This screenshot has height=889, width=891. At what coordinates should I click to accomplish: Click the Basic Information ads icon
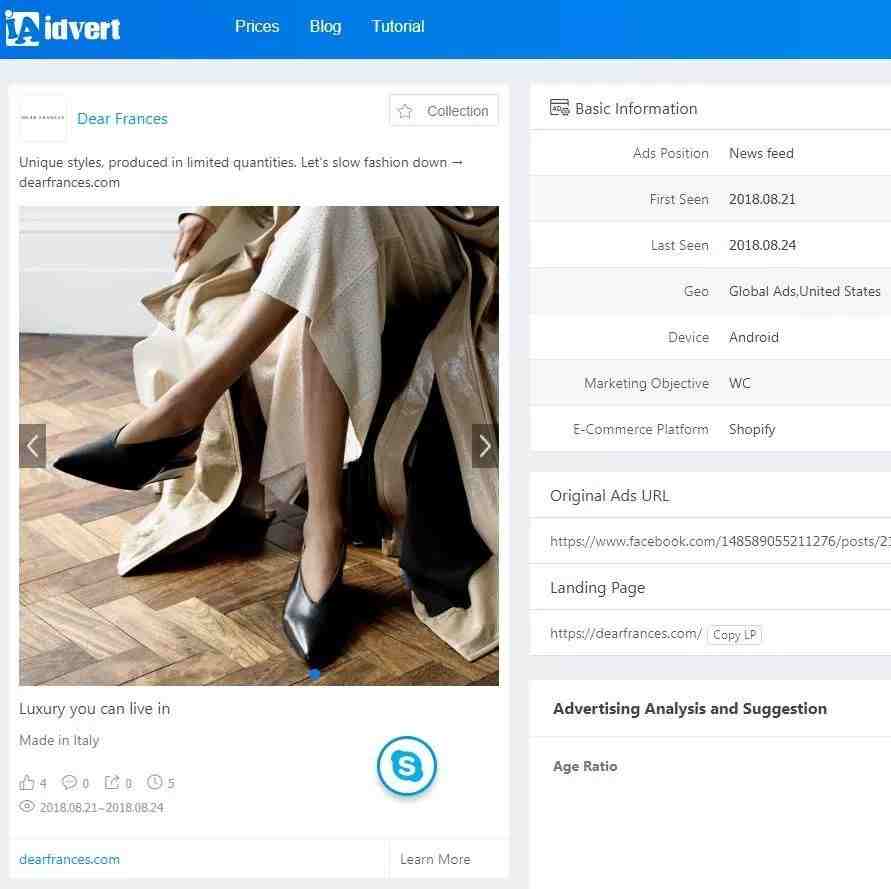[x=560, y=107]
